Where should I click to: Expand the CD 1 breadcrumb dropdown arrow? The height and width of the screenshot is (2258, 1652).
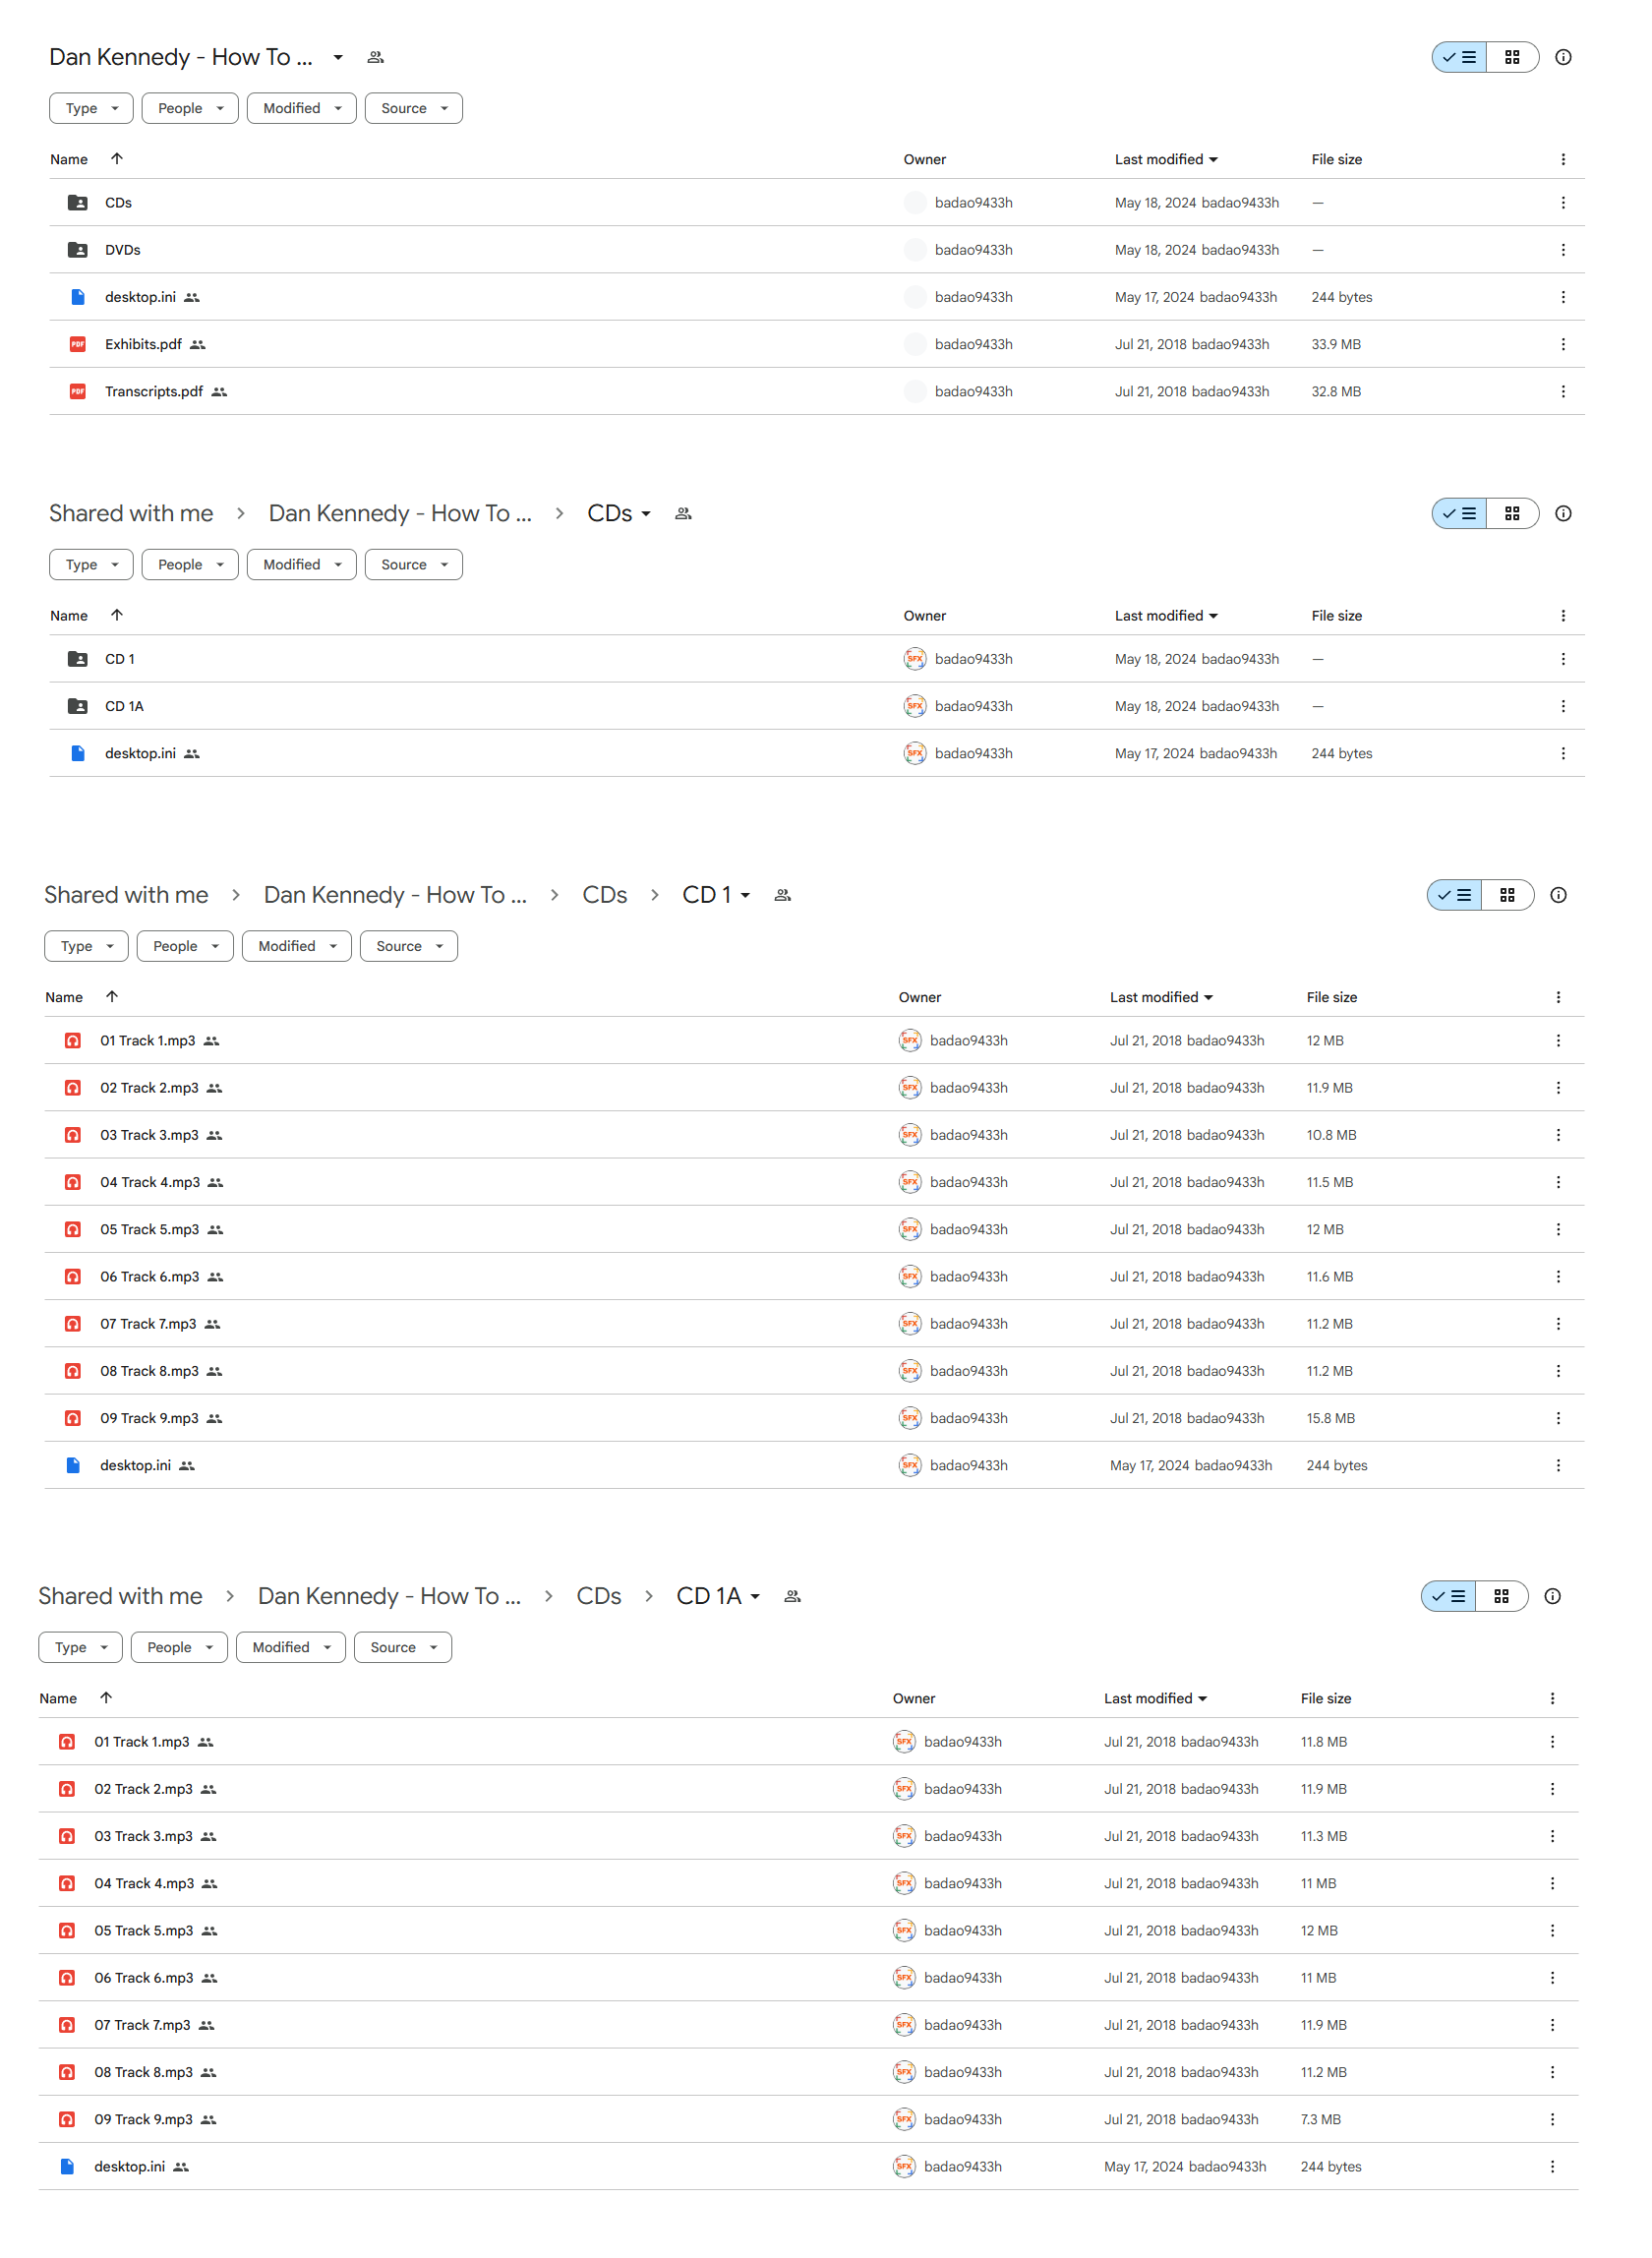point(745,896)
